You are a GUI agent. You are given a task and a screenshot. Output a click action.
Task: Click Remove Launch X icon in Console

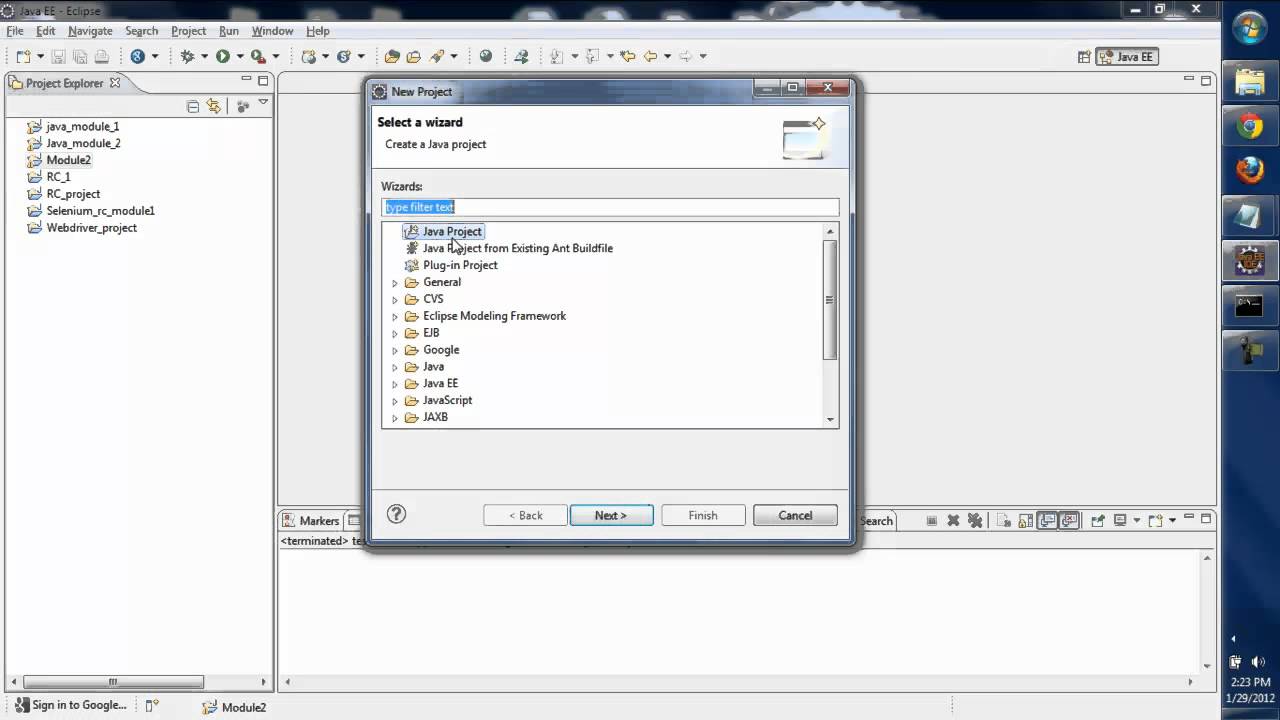click(x=953, y=520)
